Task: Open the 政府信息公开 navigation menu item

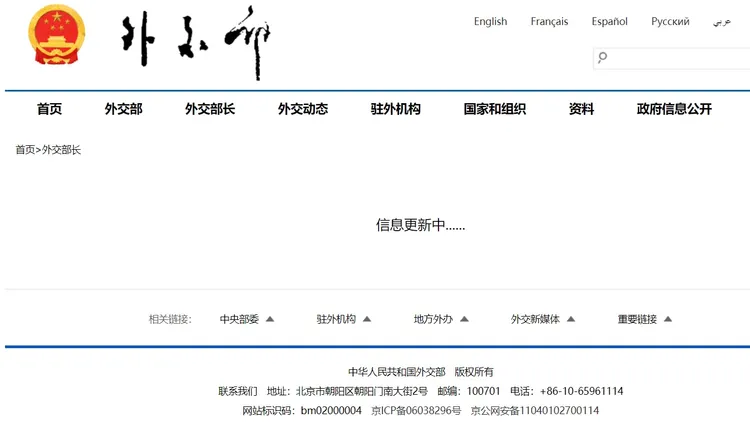Action: click(674, 109)
